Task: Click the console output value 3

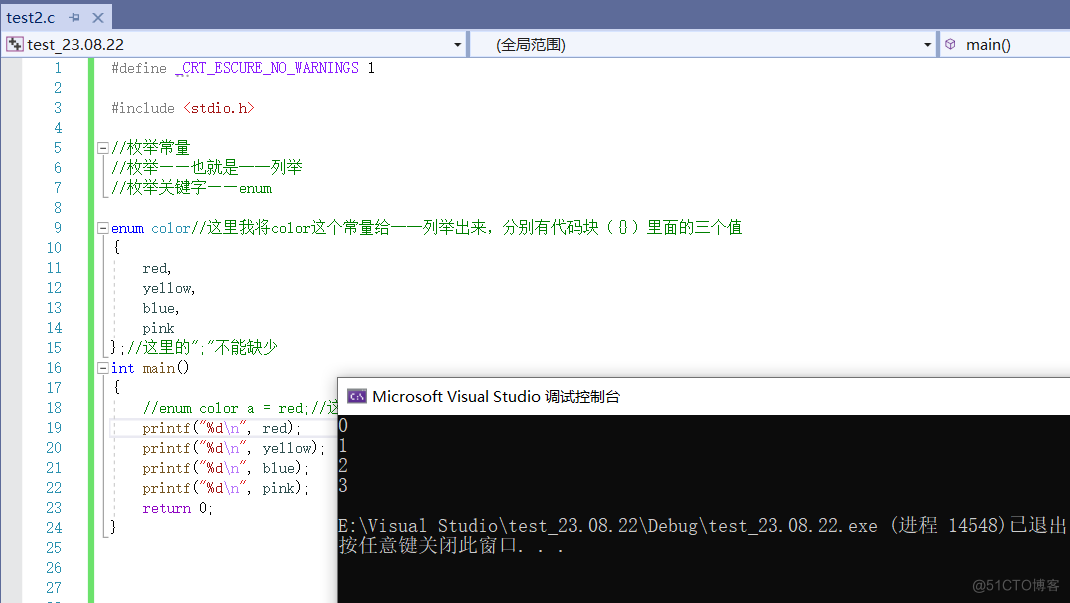Action: coord(343,486)
